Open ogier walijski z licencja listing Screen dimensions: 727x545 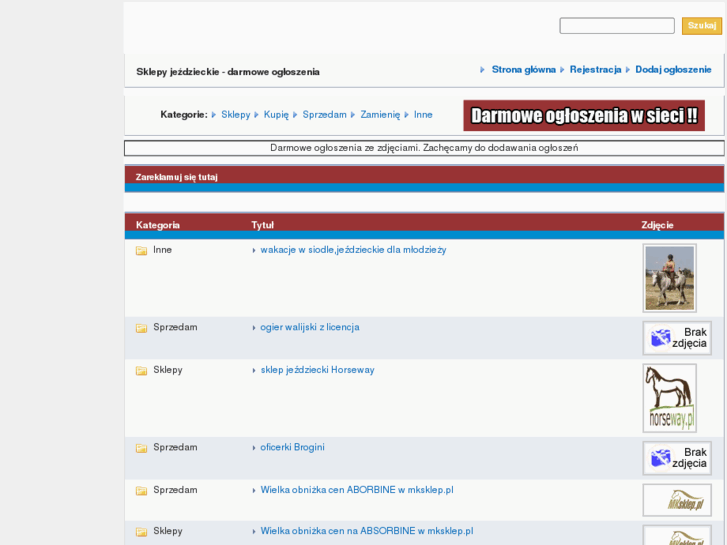310,327
